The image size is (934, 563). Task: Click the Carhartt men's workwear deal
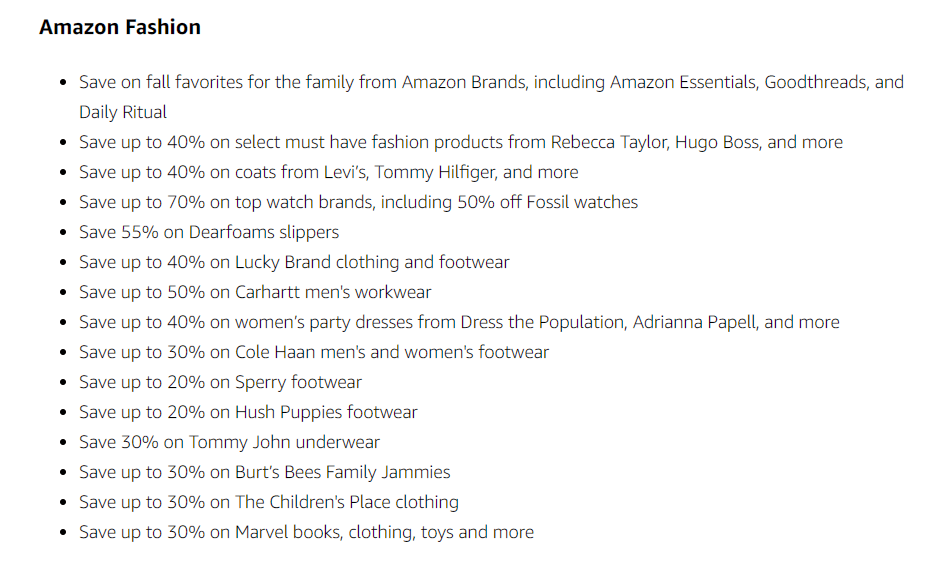click(x=255, y=292)
